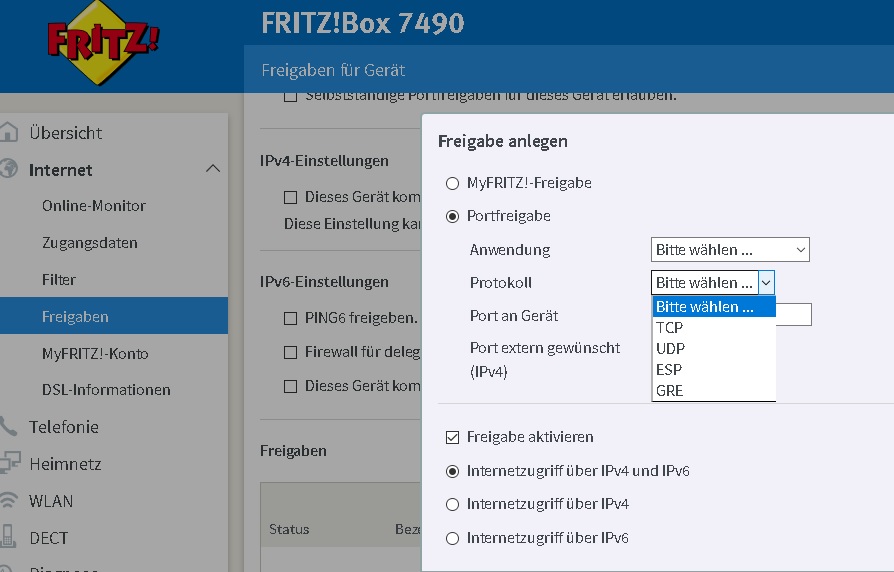Open WLAN menu
The image size is (894, 572).
(51, 501)
